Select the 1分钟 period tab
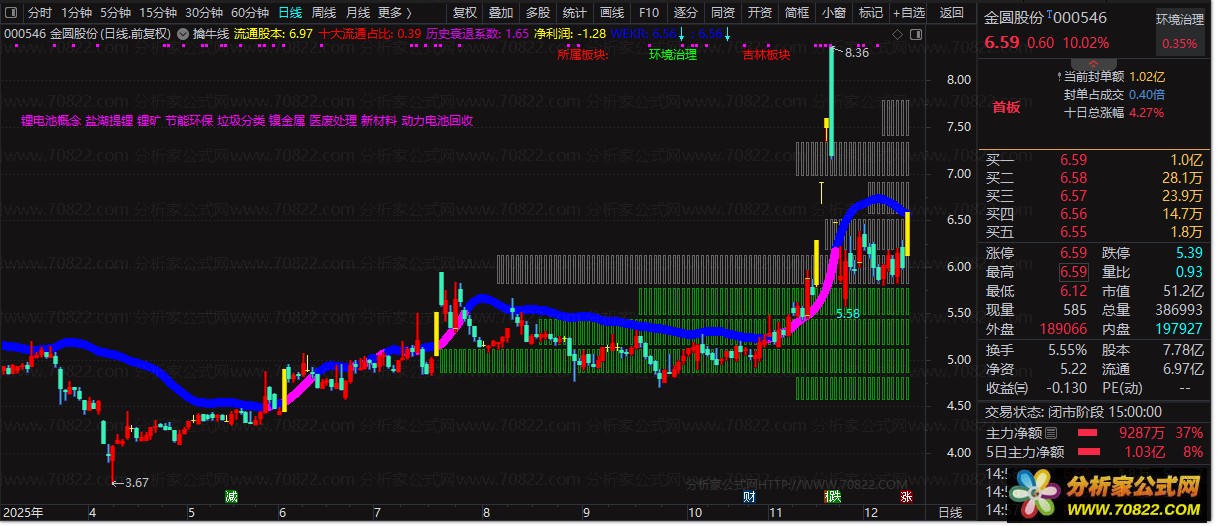The image size is (1217, 526). point(76,13)
